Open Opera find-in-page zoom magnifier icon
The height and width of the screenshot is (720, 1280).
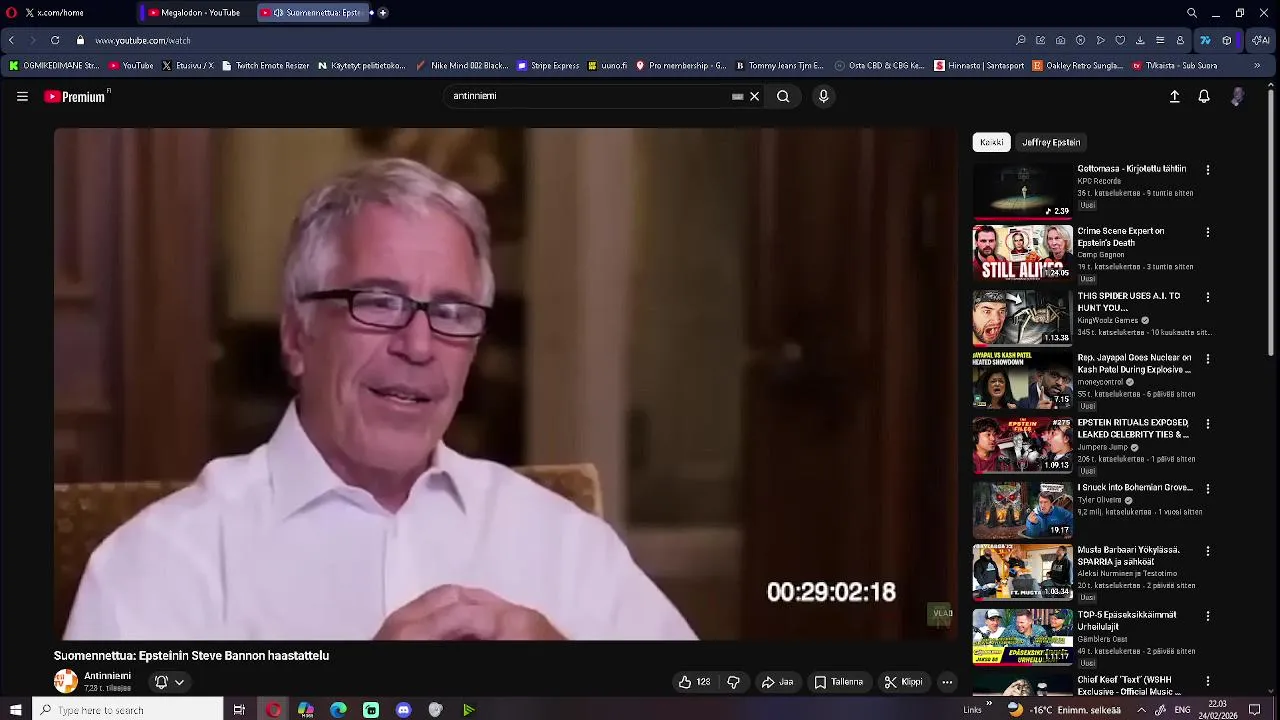(1020, 40)
